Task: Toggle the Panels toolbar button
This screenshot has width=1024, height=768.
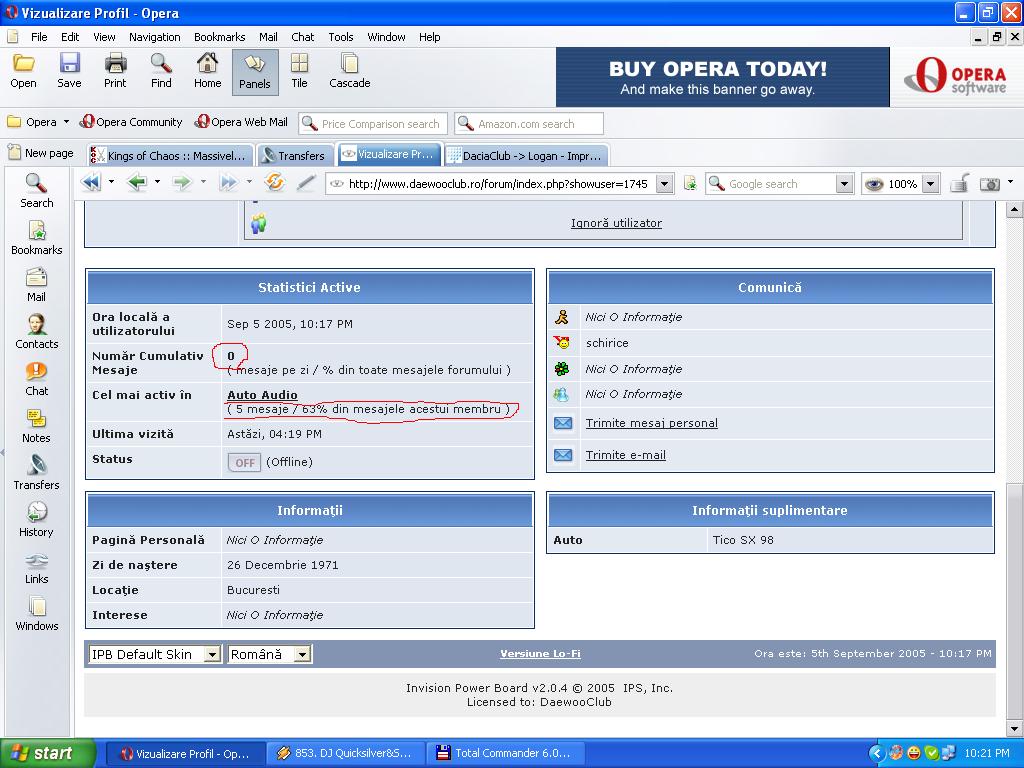Action: coord(255,72)
